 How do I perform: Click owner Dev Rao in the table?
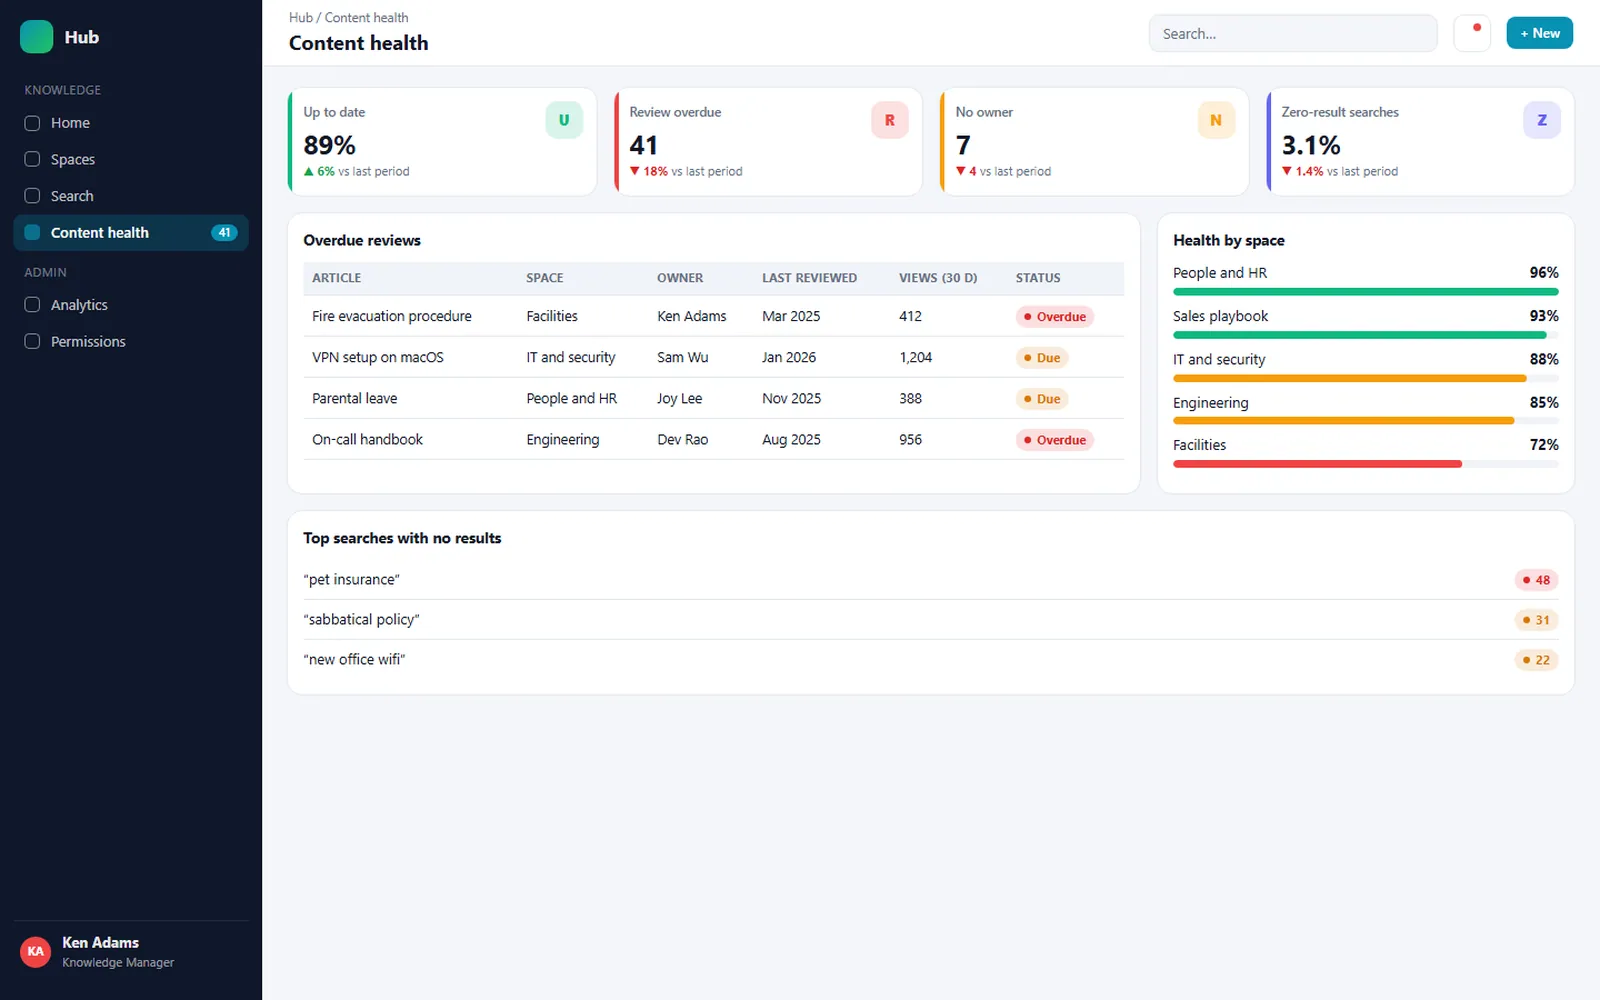point(683,440)
